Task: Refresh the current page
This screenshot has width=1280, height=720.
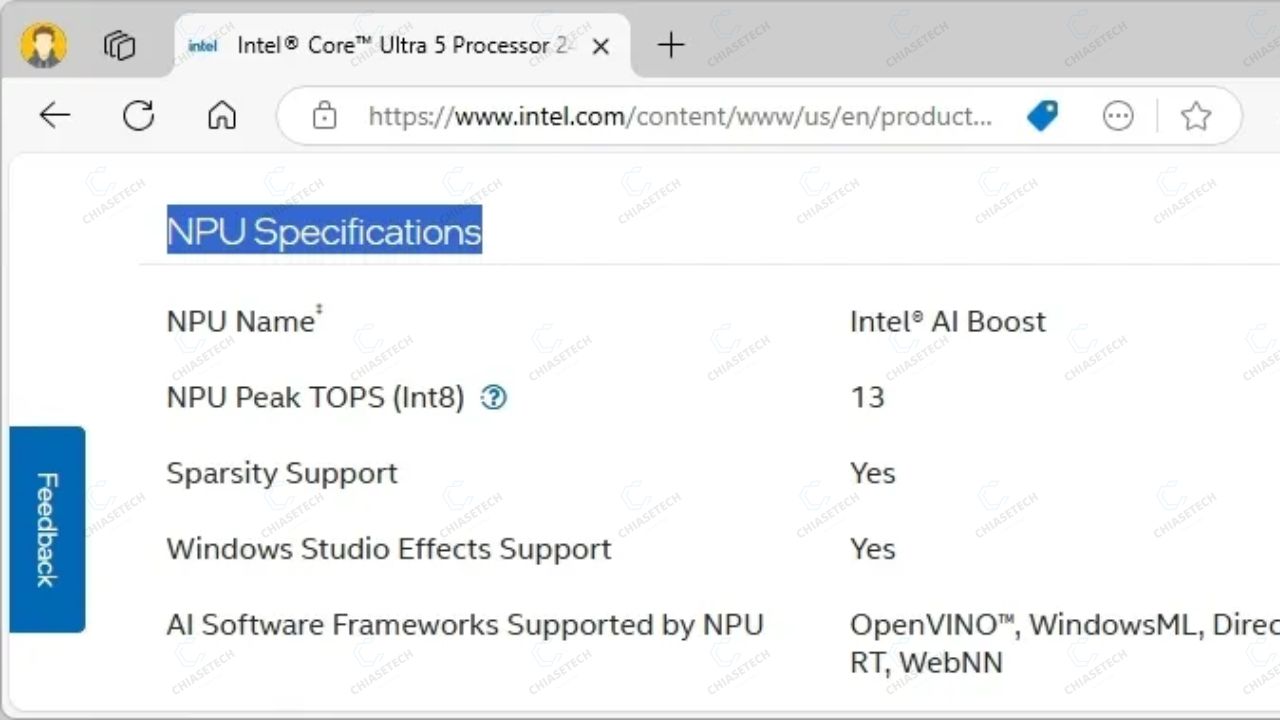Action: tap(138, 116)
